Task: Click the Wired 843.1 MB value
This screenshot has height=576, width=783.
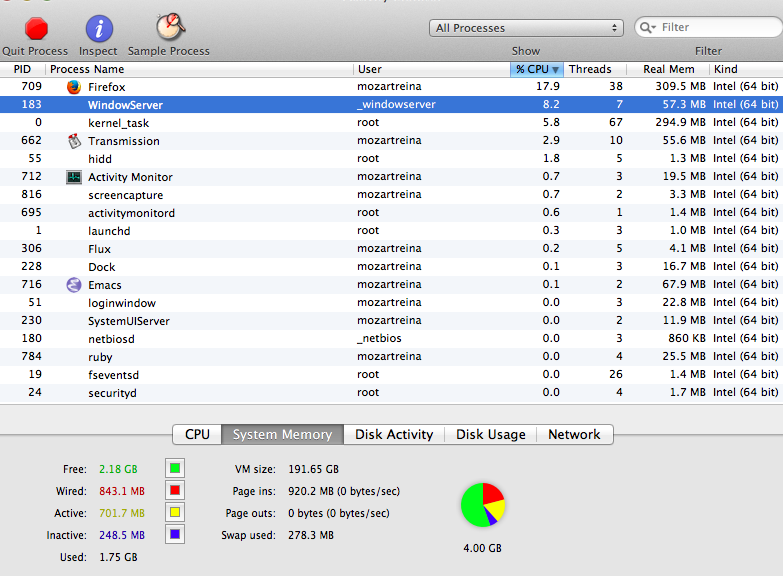Action: pyautogui.click(x=122, y=491)
